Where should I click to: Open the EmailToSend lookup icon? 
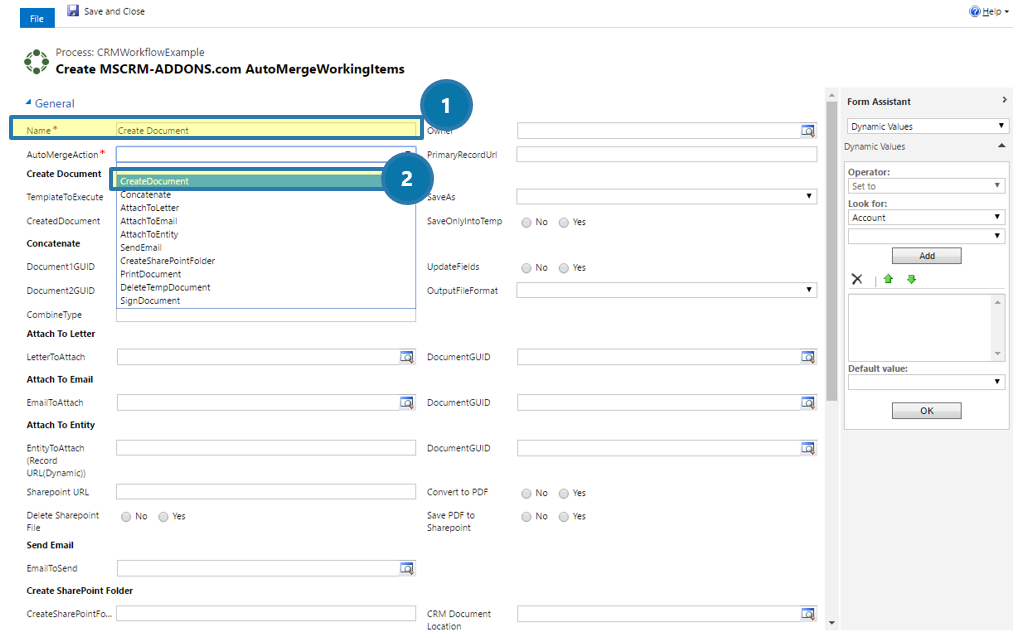(x=406, y=568)
